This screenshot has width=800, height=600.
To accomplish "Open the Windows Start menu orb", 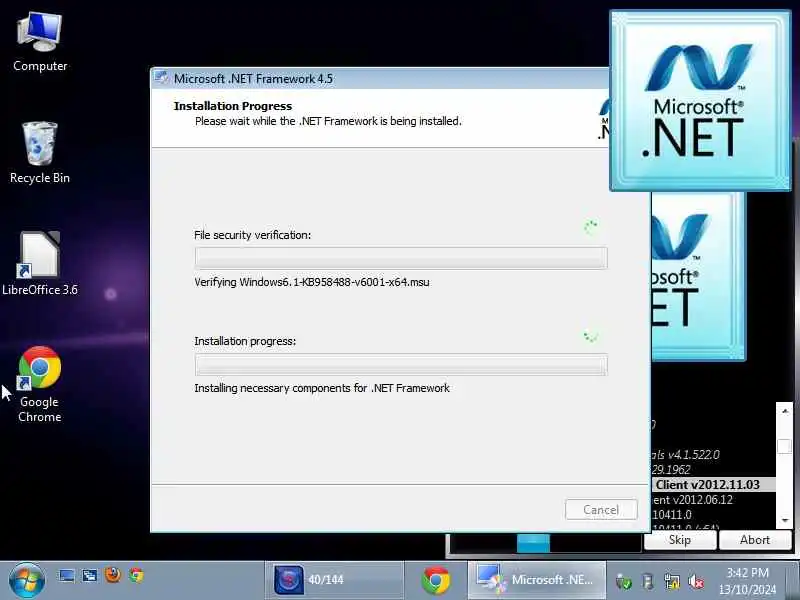I will (x=27, y=580).
